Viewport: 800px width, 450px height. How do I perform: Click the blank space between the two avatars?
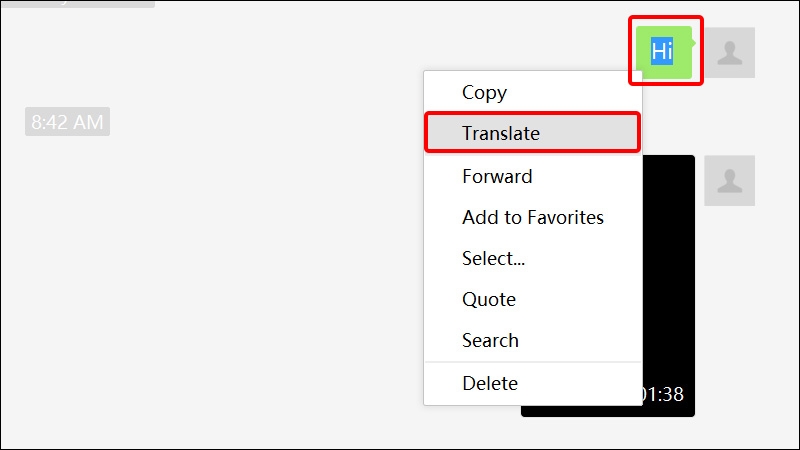730,116
